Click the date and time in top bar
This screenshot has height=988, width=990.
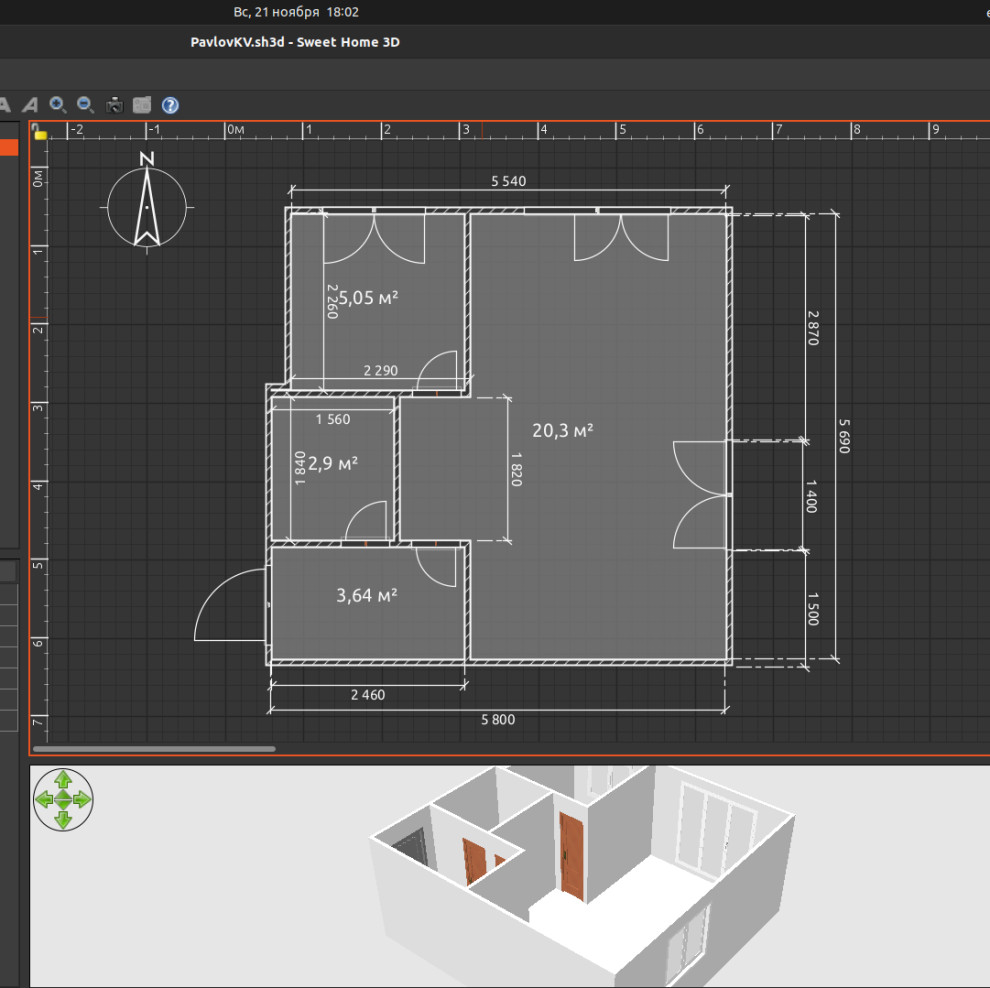point(296,12)
